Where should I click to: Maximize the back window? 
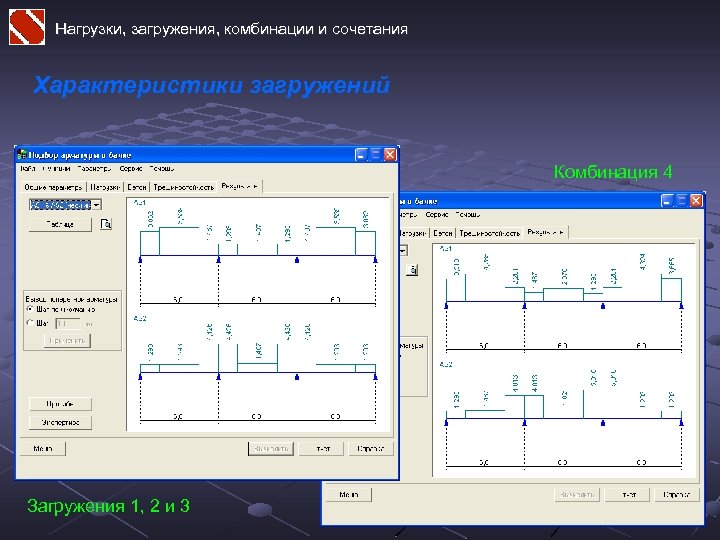[x=682, y=201]
